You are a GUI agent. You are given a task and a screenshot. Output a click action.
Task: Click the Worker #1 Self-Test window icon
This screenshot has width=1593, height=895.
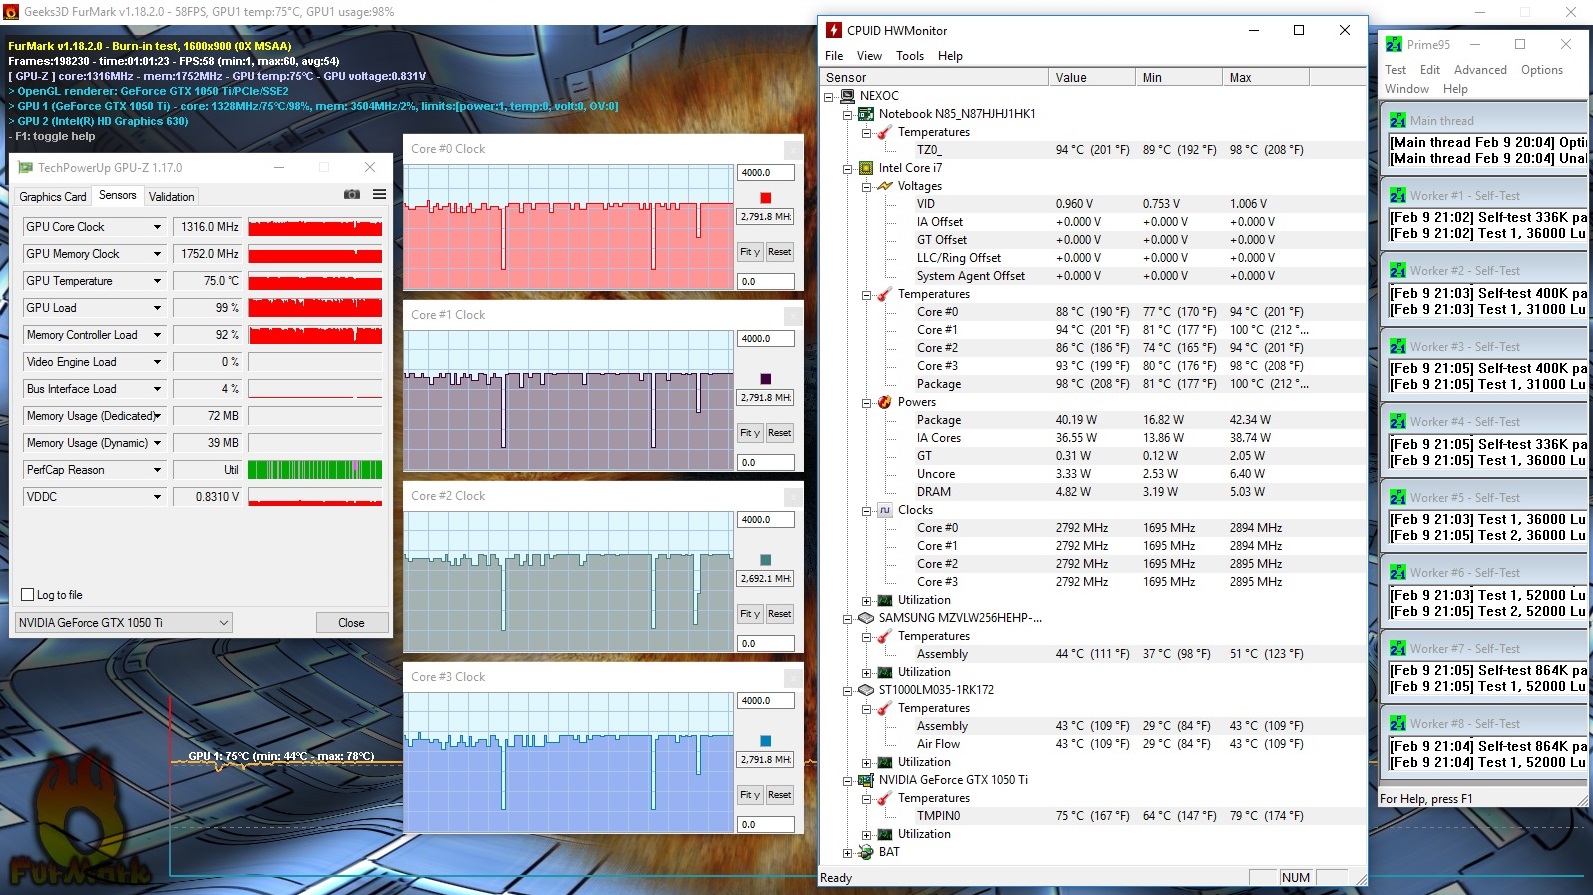[1398, 195]
